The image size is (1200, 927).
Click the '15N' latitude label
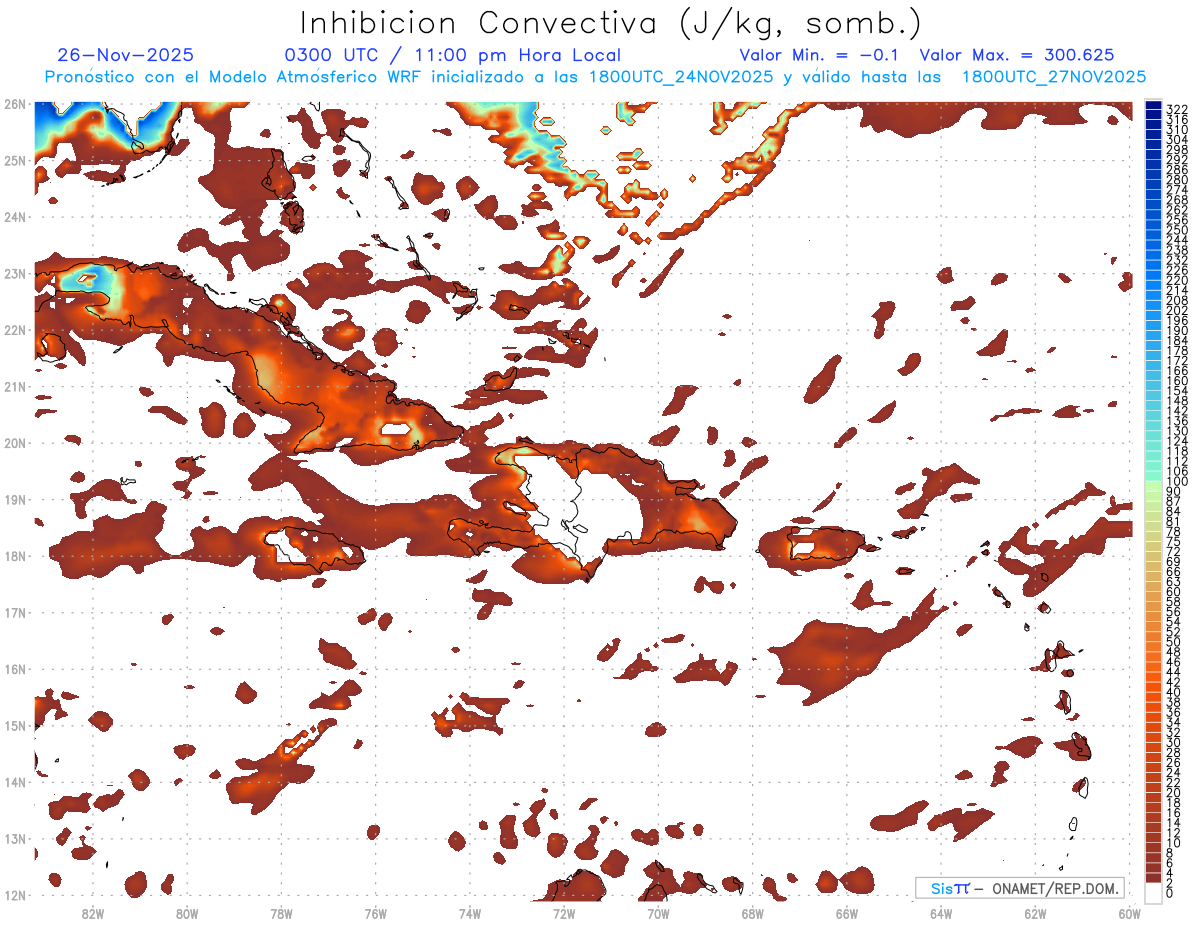(x=14, y=725)
